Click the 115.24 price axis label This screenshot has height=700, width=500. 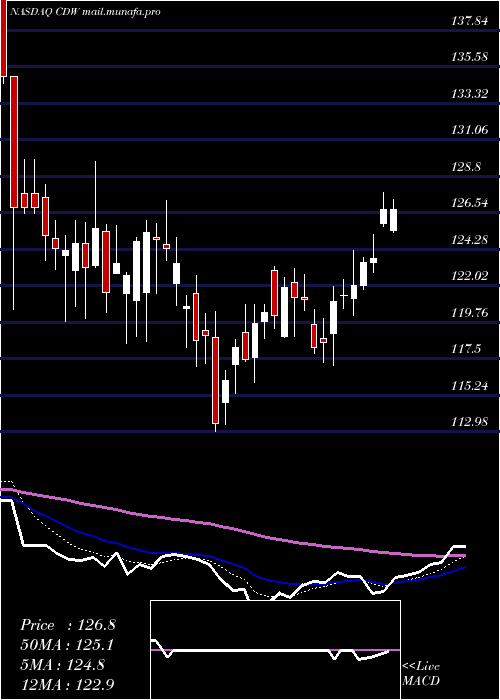pyautogui.click(x=469, y=386)
